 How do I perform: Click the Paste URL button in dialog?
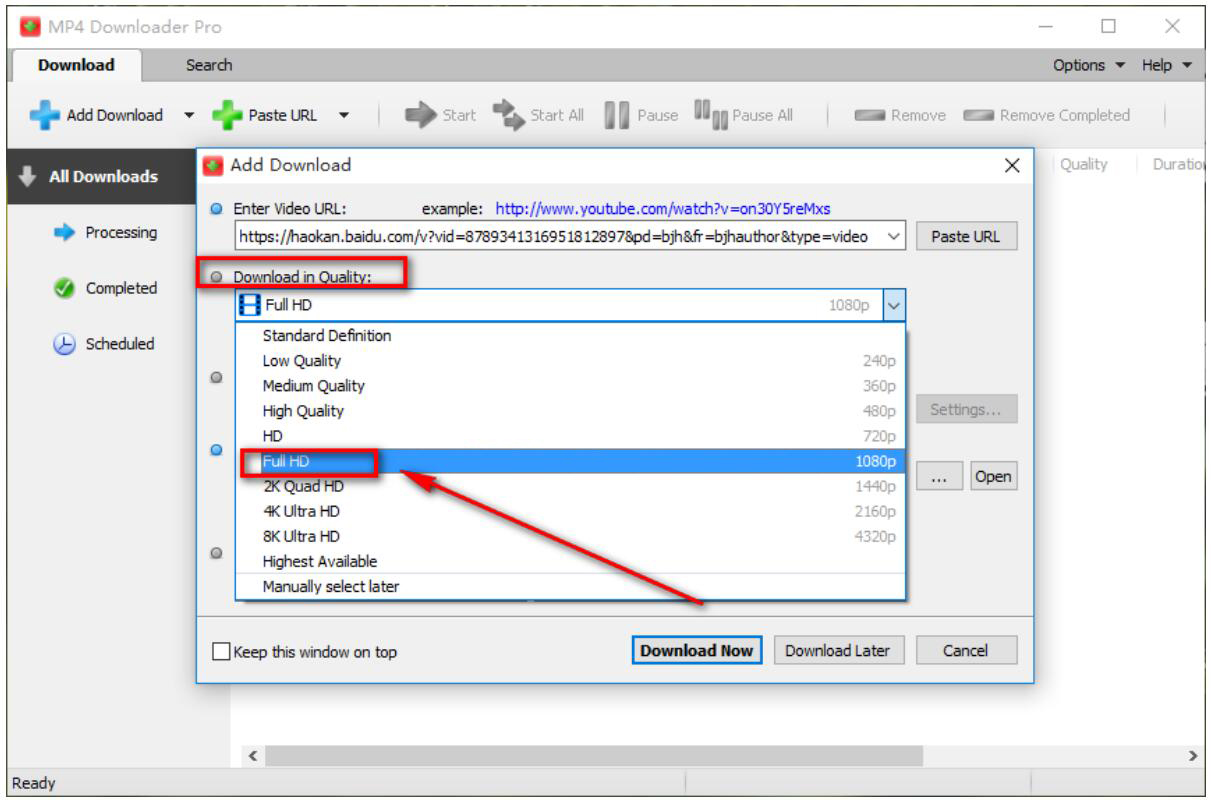[966, 237]
